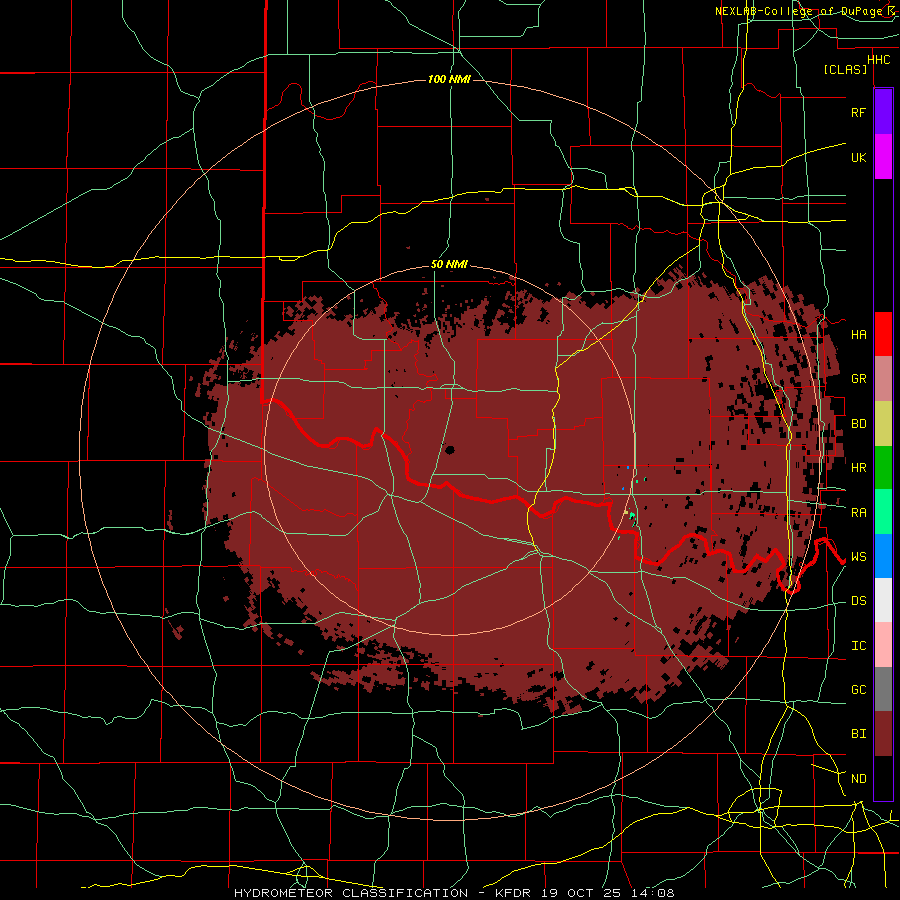Select the GR pink-tan legend swatch

click(x=883, y=379)
